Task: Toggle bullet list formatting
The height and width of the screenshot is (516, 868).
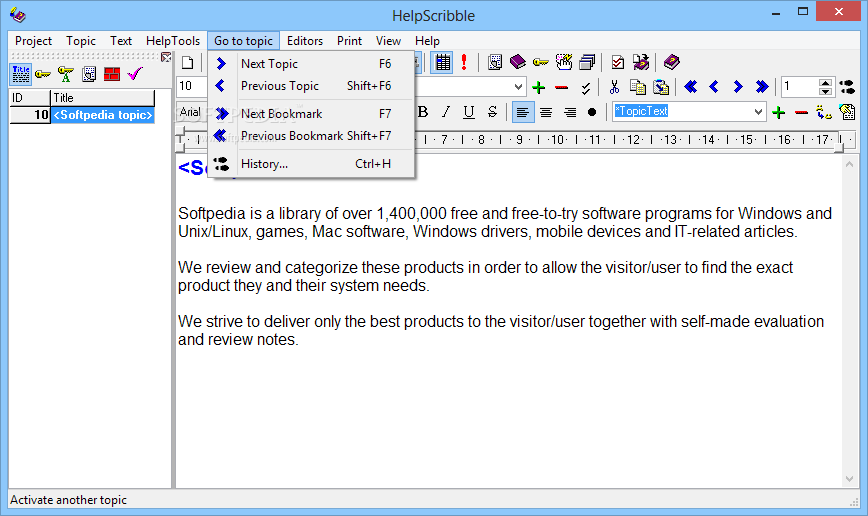Action: coord(592,112)
